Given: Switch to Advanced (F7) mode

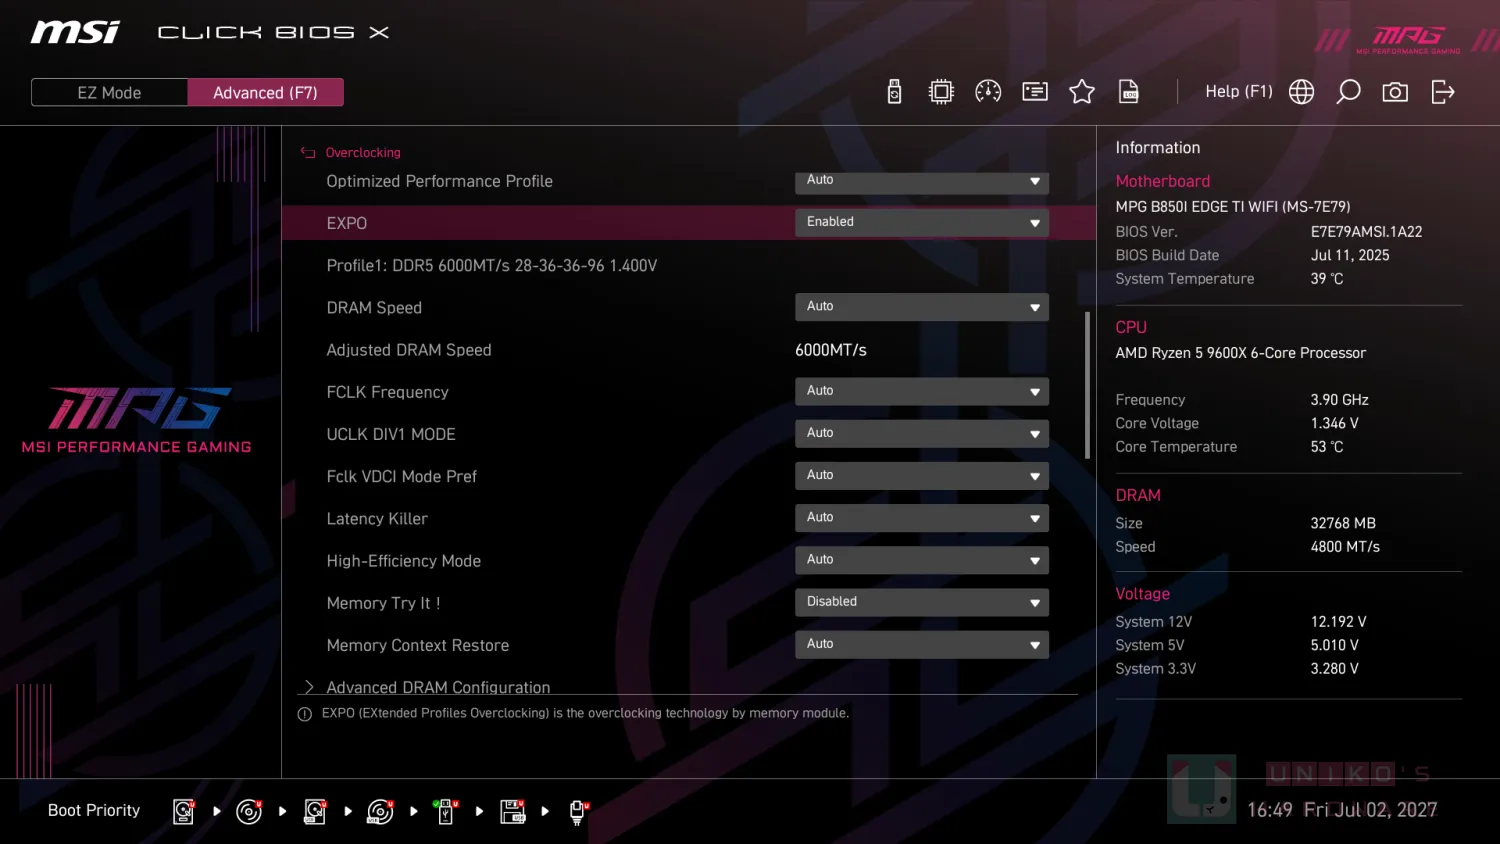Looking at the screenshot, I should (265, 92).
